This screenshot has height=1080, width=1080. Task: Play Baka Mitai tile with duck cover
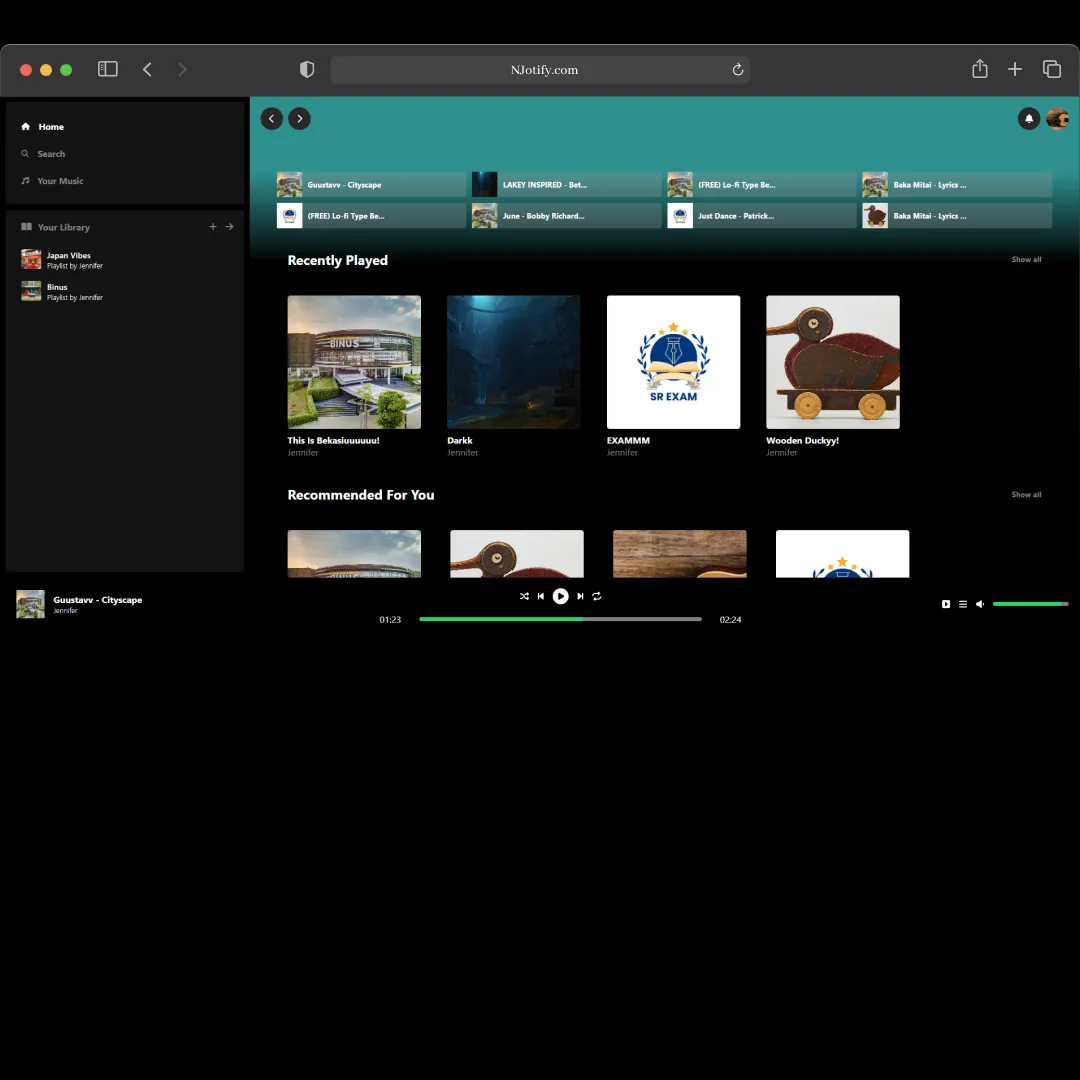pyautogui.click(x=957, y=216)
